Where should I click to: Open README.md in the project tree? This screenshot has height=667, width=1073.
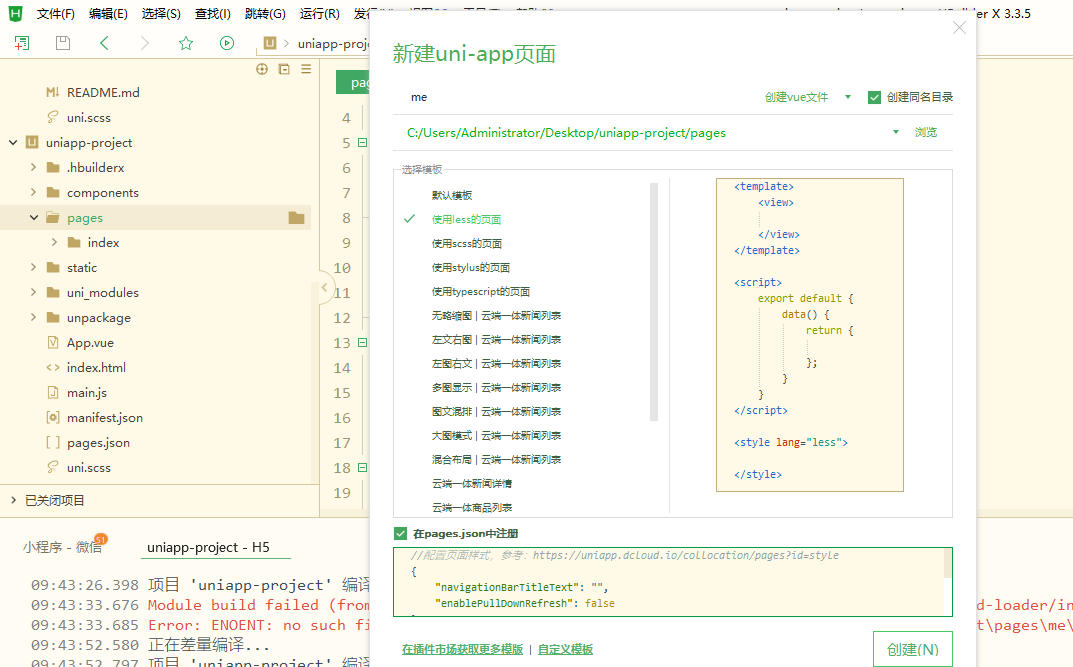(x=103, y=92)
